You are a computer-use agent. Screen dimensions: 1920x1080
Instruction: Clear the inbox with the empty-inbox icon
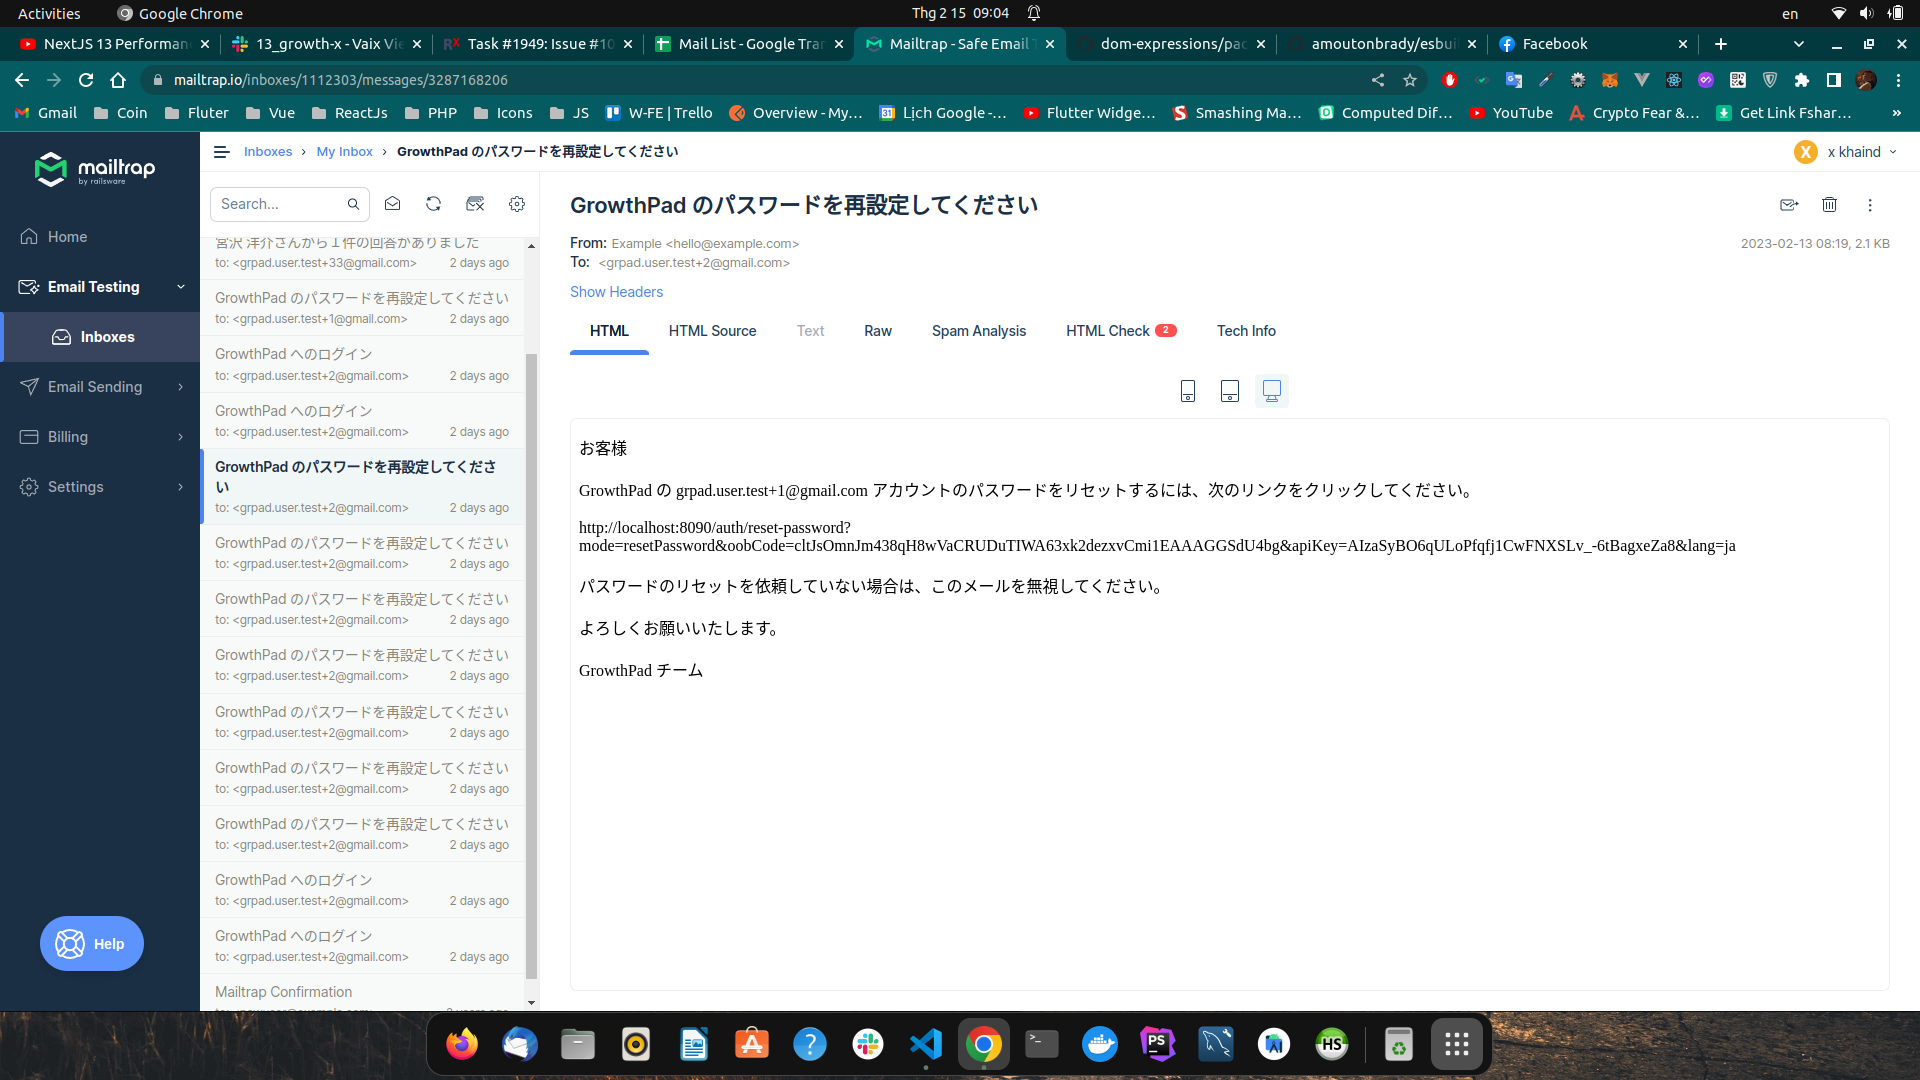coord(475,203)
